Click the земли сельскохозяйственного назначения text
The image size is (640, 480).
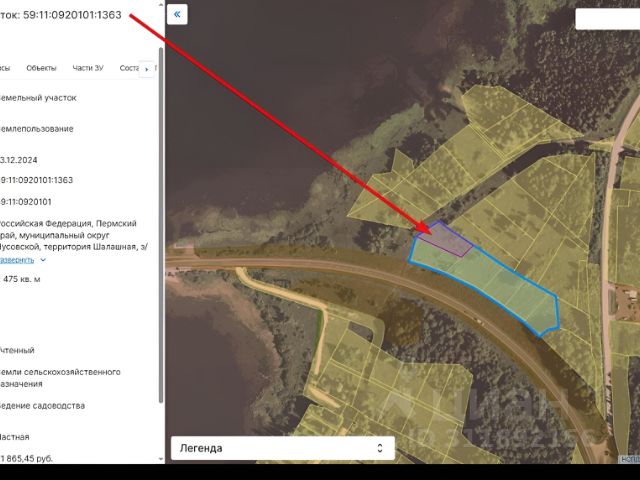[60, 378]
